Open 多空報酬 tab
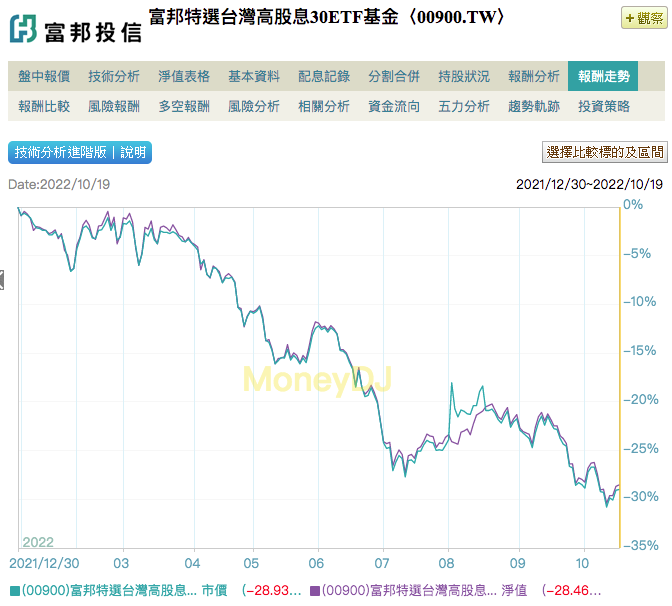The height and width of the screenshot is (606, 672). (x=184, y=106)
